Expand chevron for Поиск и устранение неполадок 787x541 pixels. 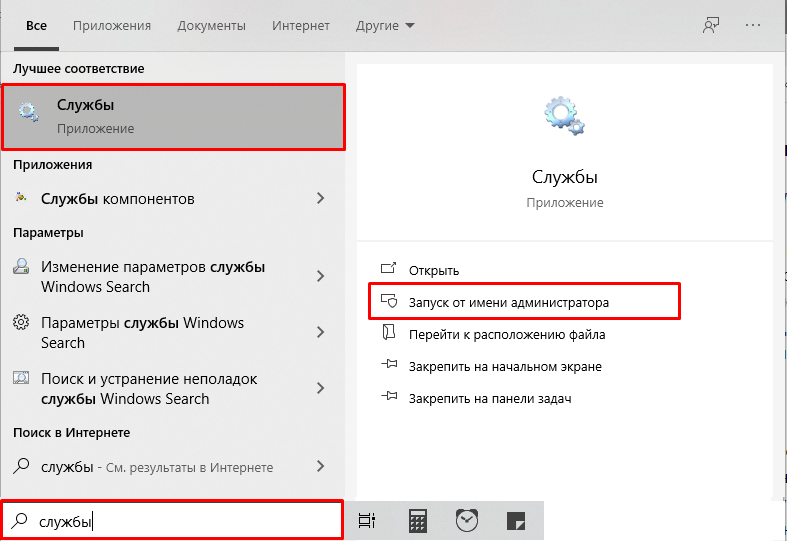click(x=321, y=388)
